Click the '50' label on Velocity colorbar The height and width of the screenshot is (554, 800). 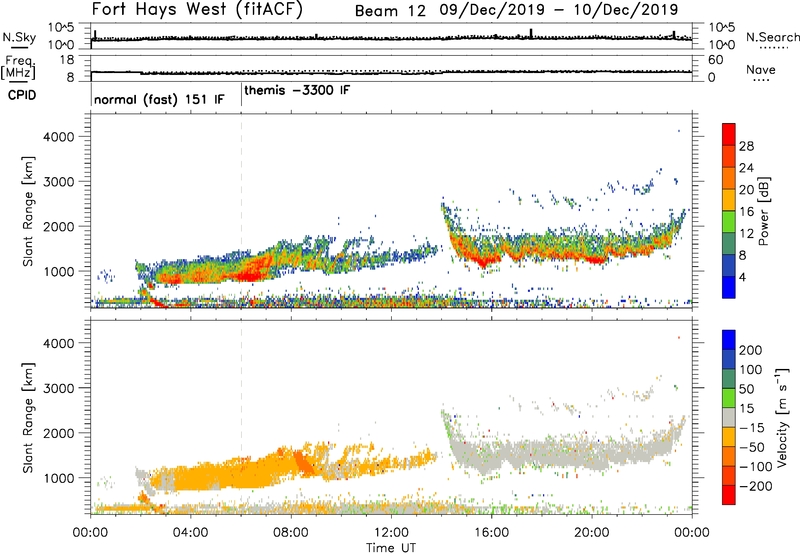click(746, 389)
